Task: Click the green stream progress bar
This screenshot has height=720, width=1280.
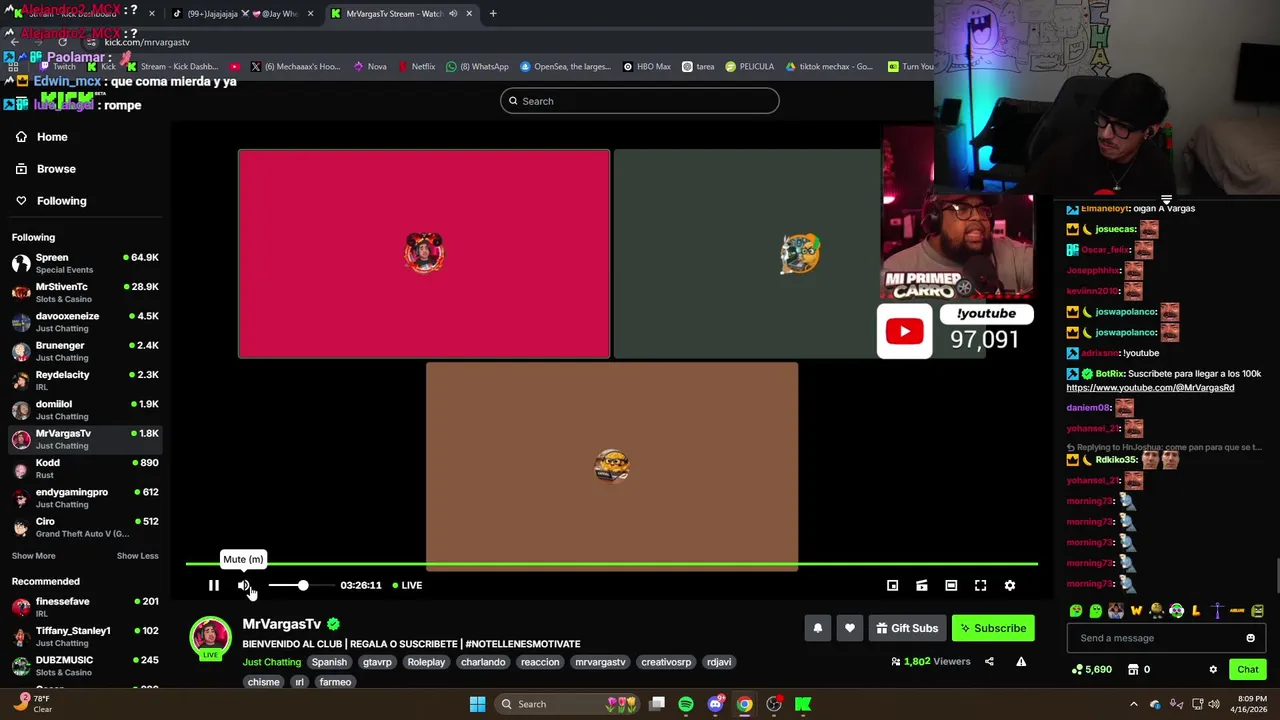Action: [x=611, y=564]
